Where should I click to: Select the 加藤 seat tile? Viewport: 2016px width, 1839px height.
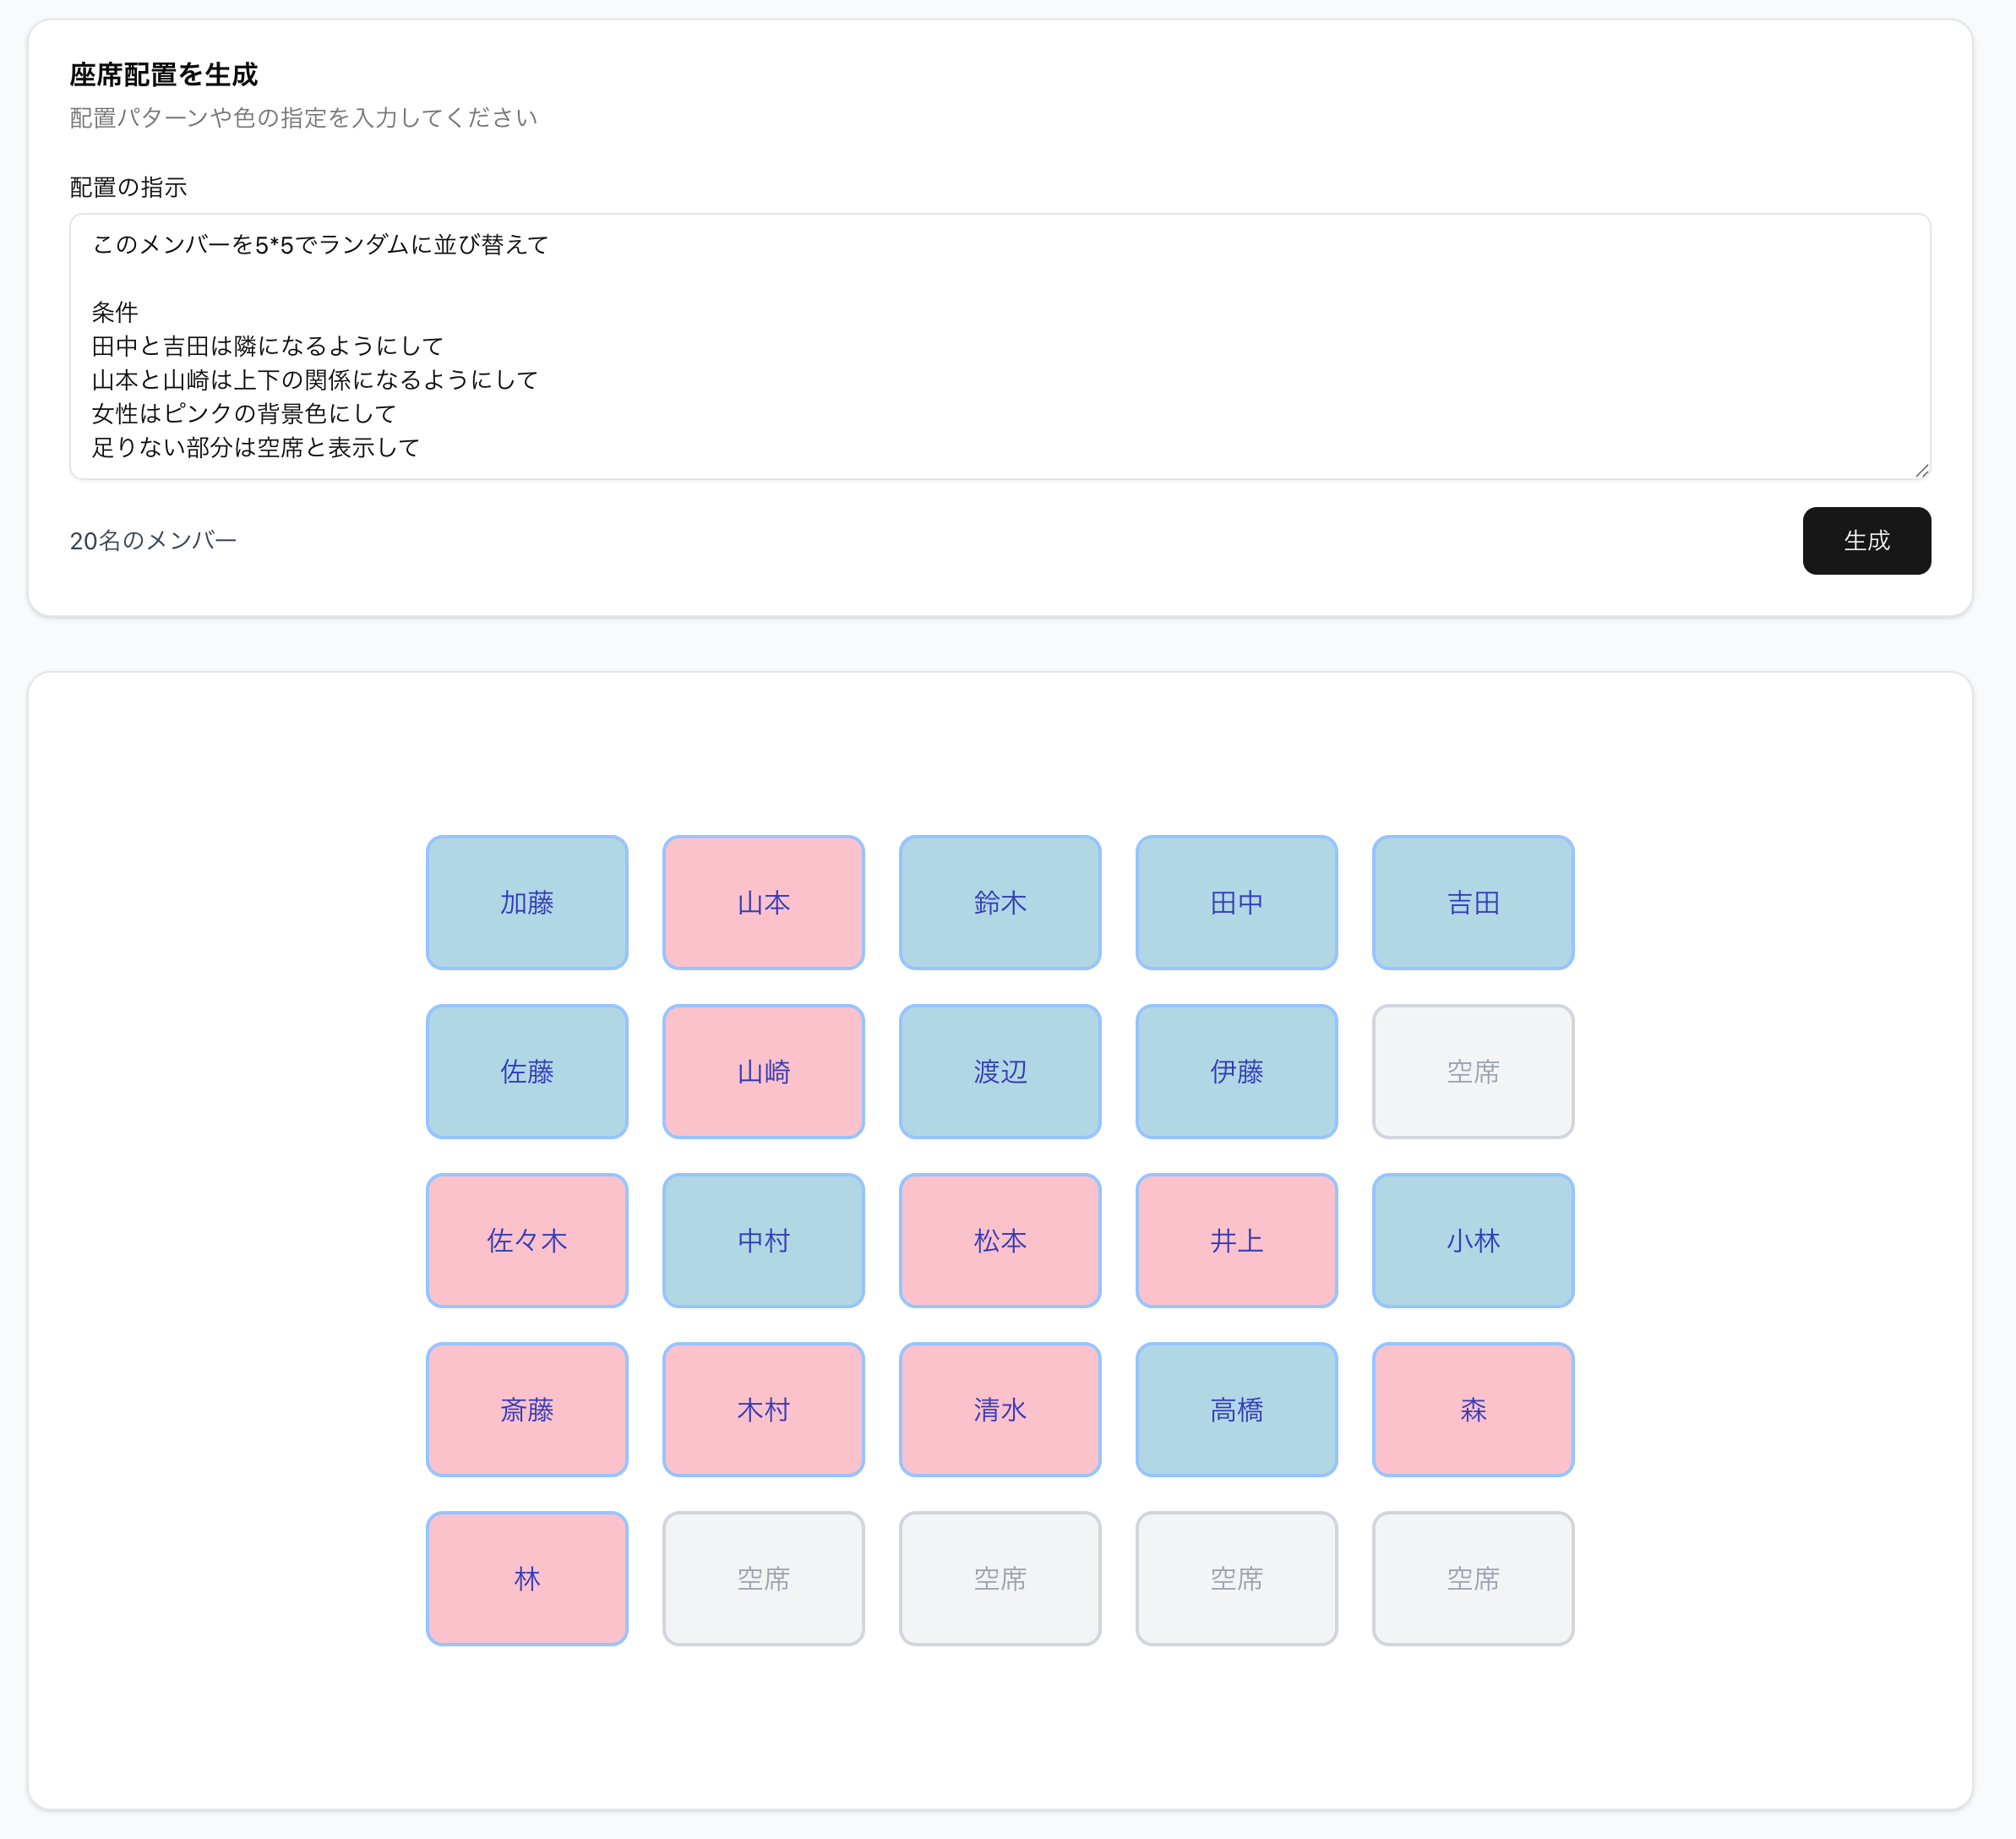(x=527, y=902)
